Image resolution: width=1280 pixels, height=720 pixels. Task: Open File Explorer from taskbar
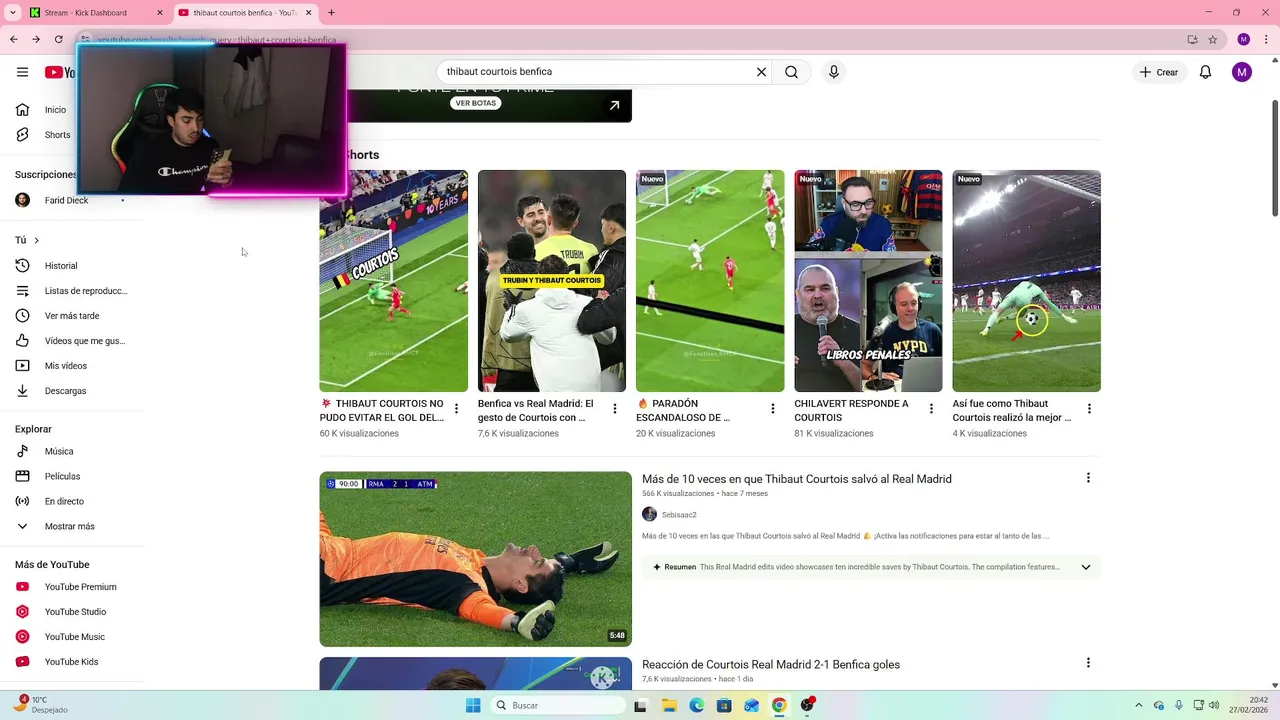[x=669, y=705]
